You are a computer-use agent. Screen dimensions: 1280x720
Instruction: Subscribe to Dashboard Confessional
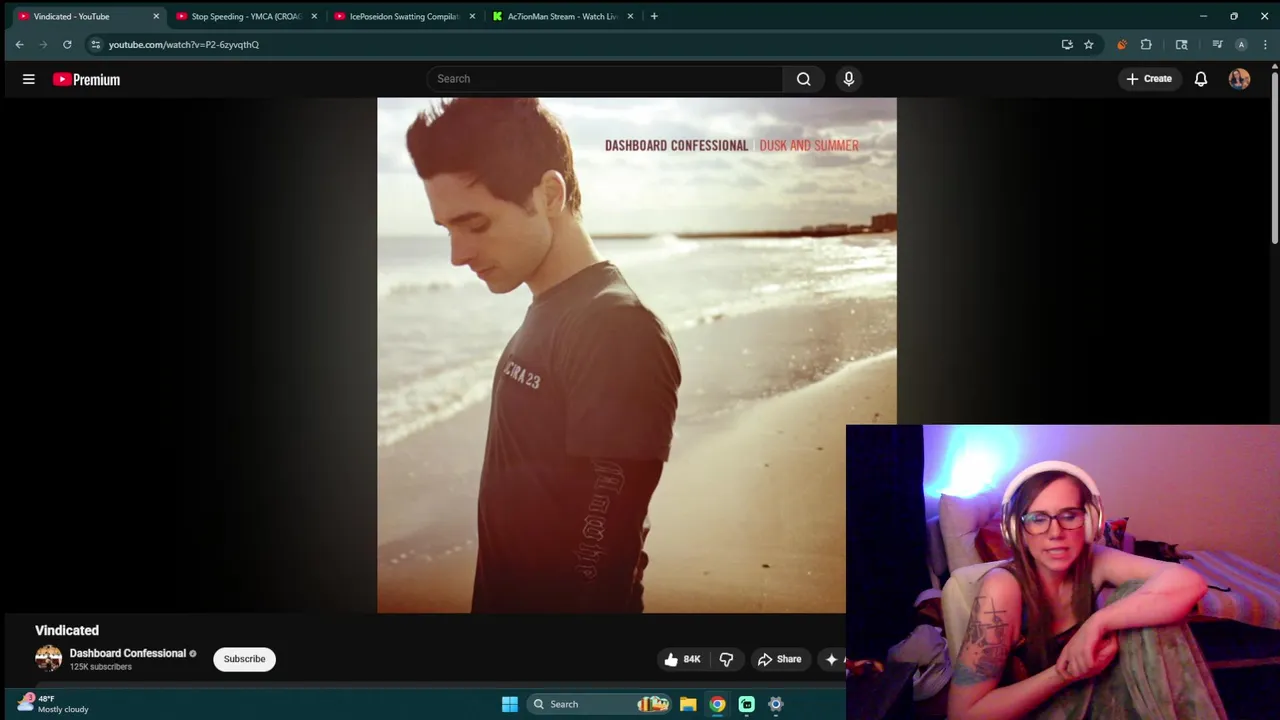point(244,659)
